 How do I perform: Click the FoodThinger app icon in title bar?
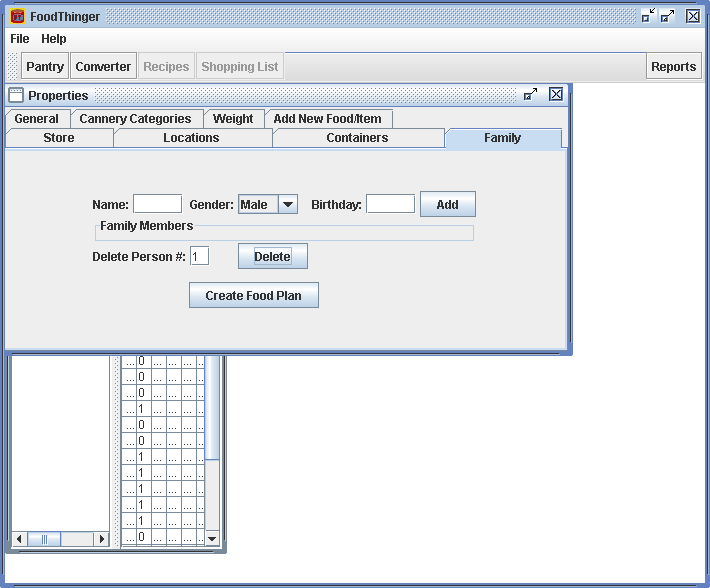tap(17, 16)
